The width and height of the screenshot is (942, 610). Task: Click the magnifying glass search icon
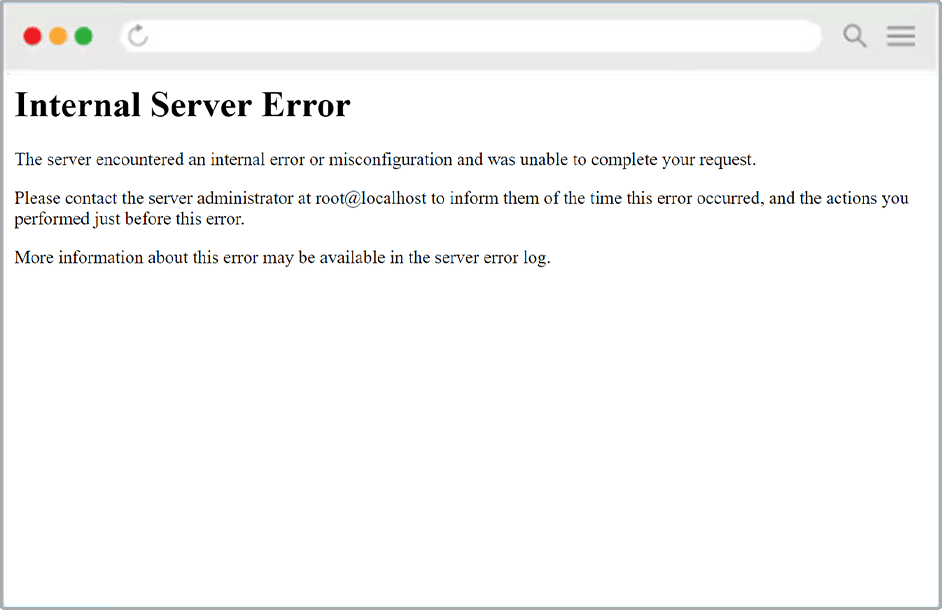[x=854, y=36]
